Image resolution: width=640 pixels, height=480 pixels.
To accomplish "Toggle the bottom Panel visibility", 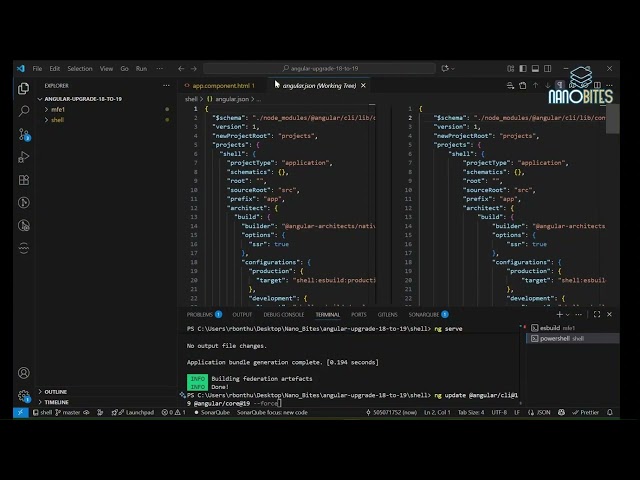I will pos(535,69).
